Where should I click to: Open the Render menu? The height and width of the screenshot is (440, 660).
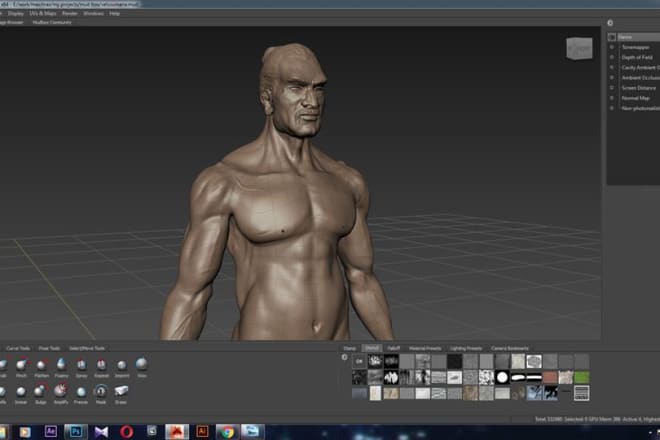[x=70, y=13]
